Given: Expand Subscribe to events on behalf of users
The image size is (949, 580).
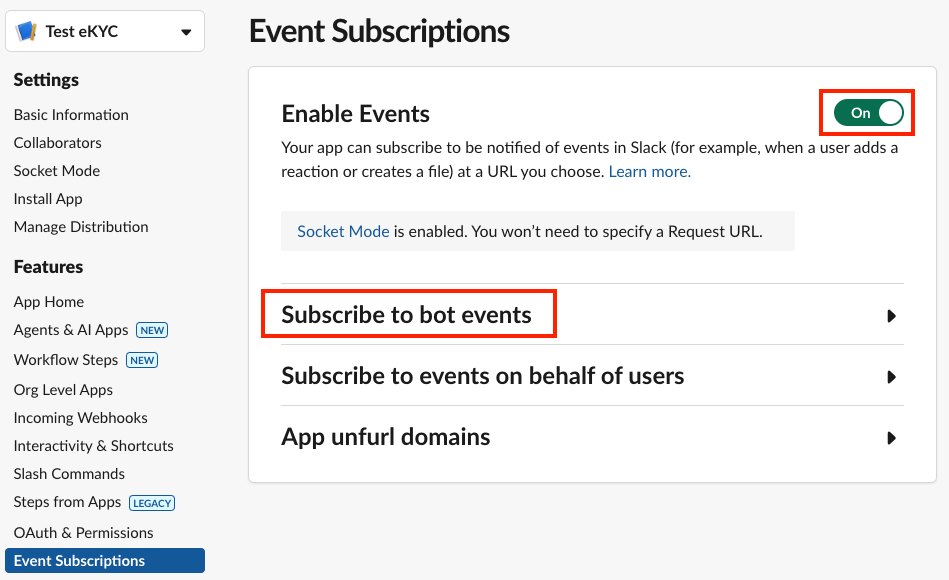Looking at the screenshot, I should (x=592, y=376).
